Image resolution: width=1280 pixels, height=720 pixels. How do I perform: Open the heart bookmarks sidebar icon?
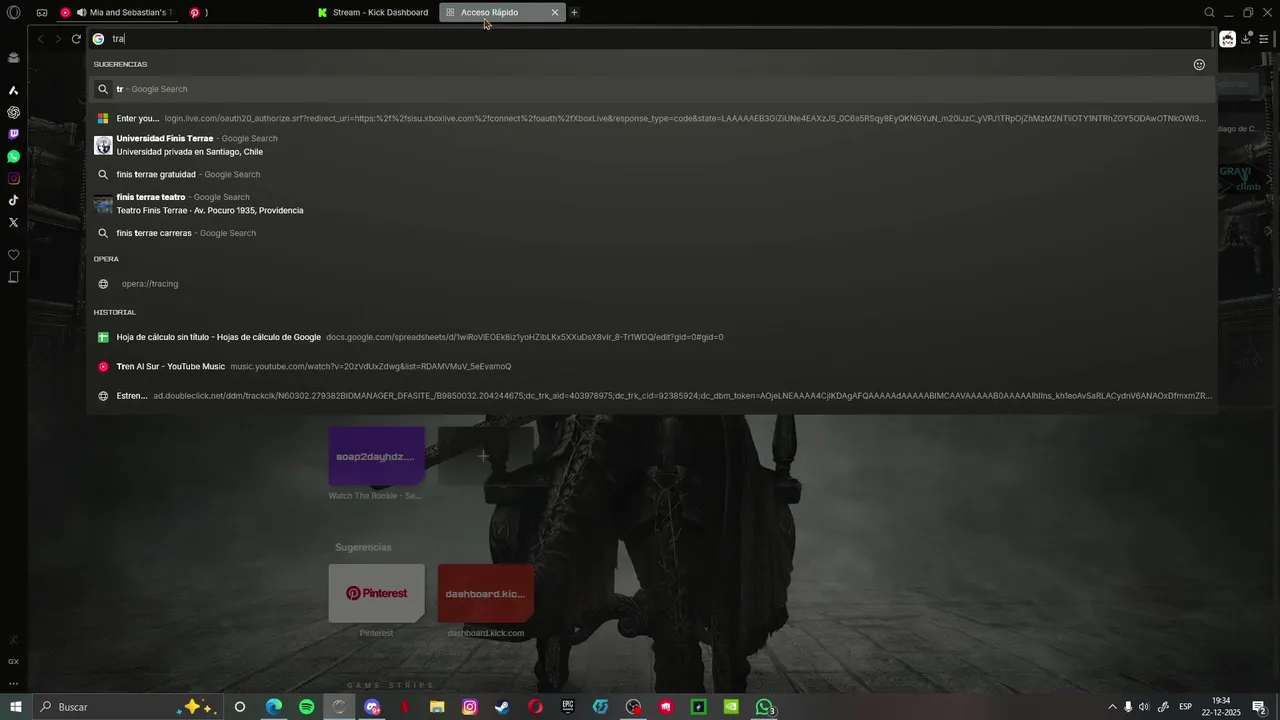point(14,255)
